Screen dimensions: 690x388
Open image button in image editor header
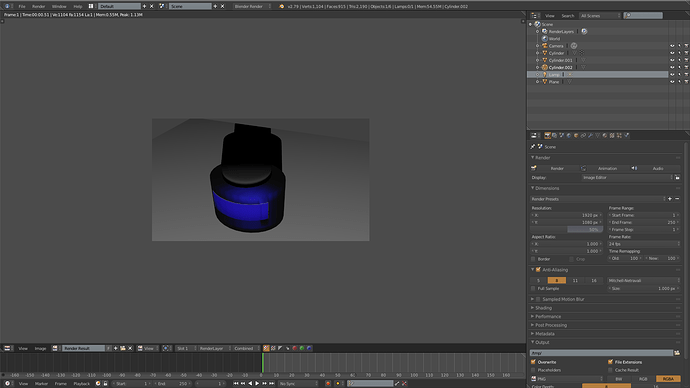click(123, 348)
